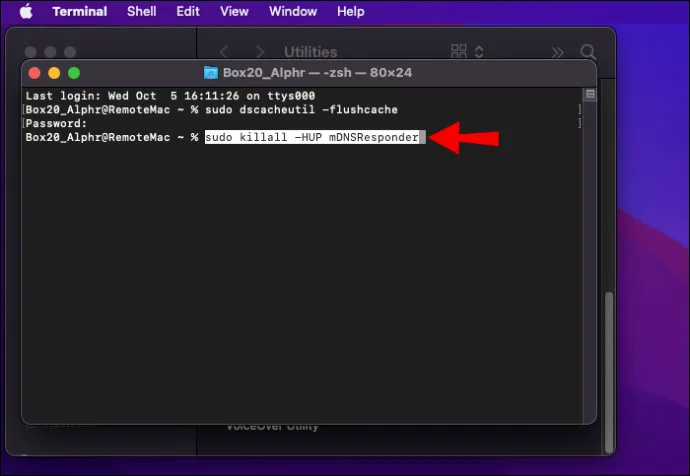Open the Edit menu
The width and height of the screenshot is (690, 476).
coord(188,11)
